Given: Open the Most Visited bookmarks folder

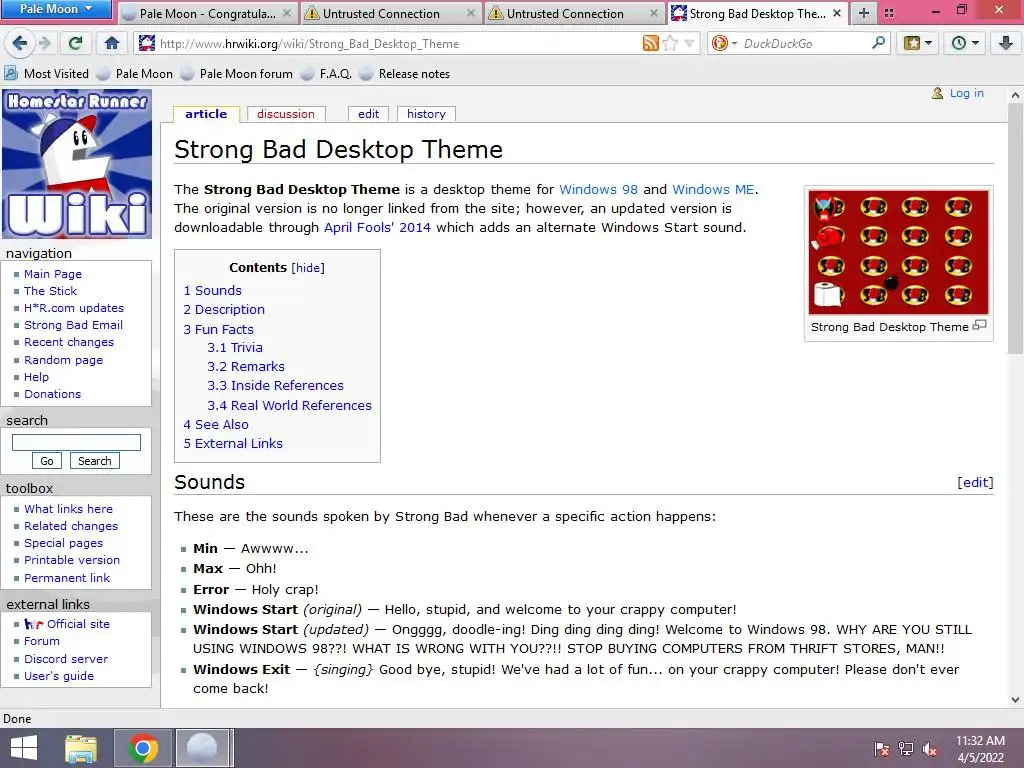Looking at the screenshot, I should 46,74.
